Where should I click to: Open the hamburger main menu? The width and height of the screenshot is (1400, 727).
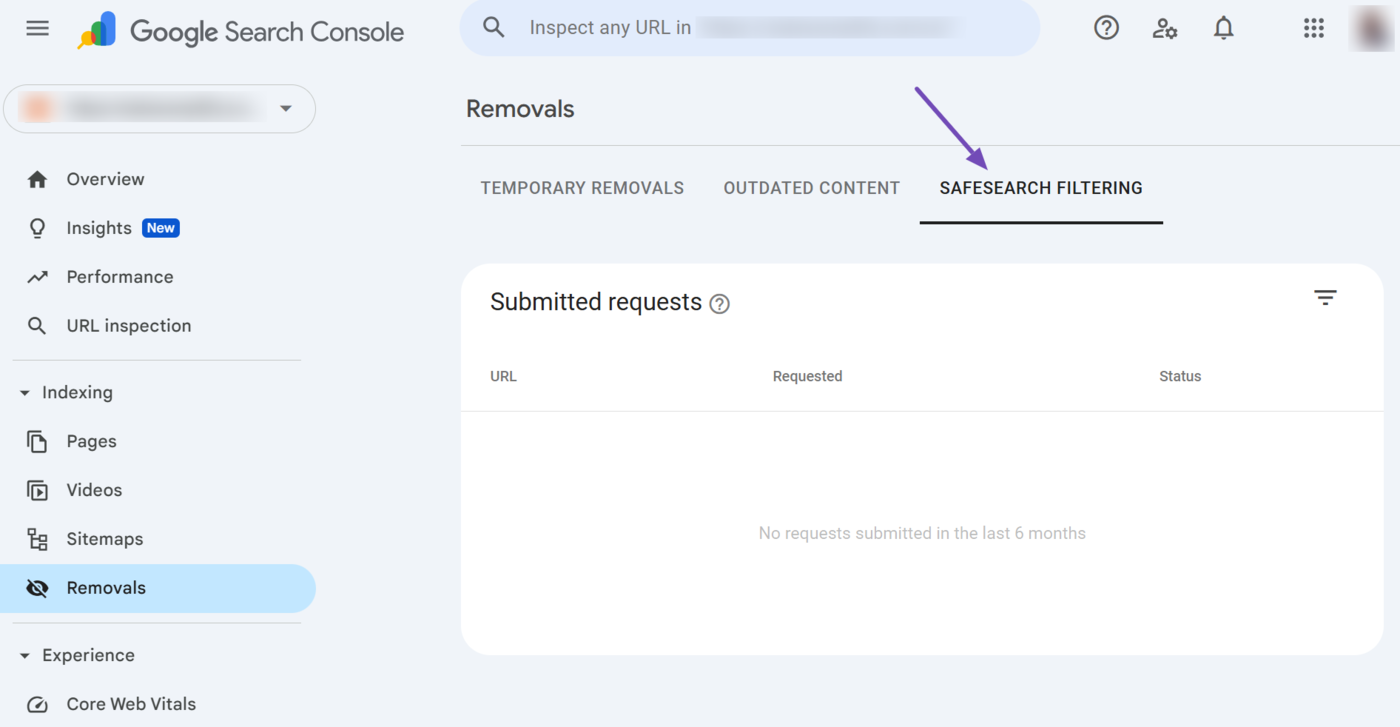[37, 28]
